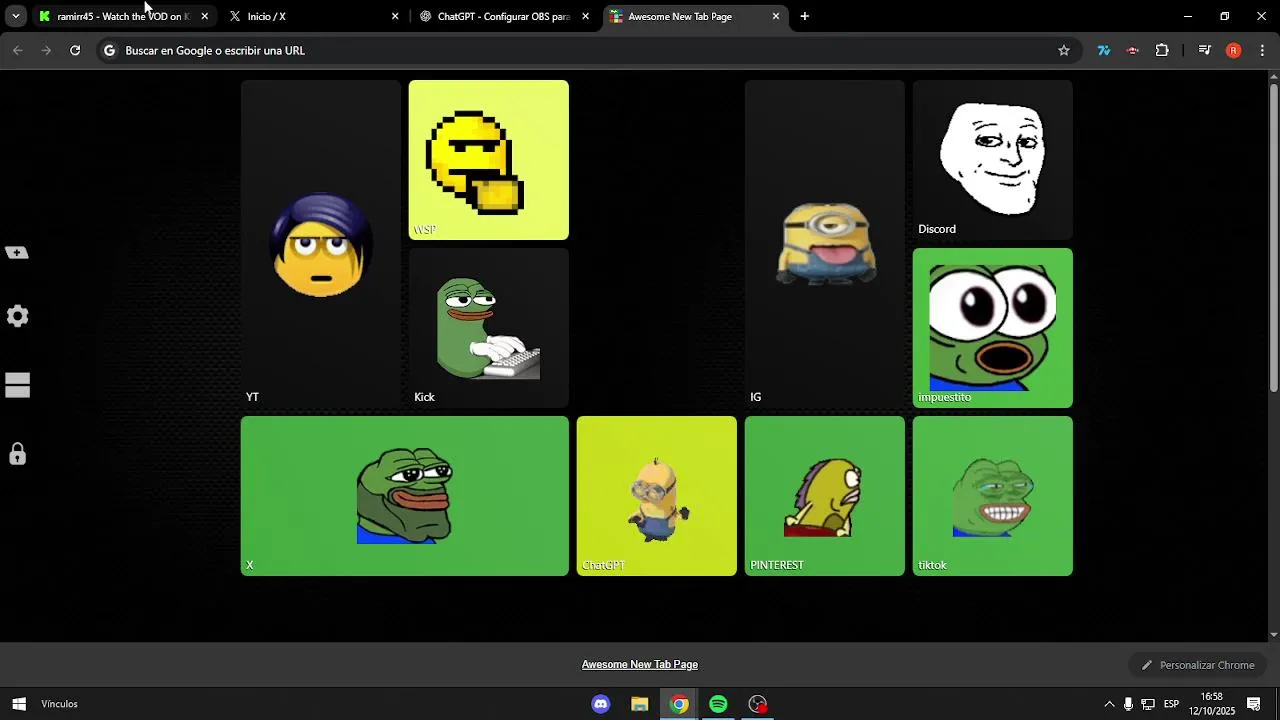Close the Awesome New Tab Page tab
This screenshot has height=720, width=1280.
tap(775, 16)
